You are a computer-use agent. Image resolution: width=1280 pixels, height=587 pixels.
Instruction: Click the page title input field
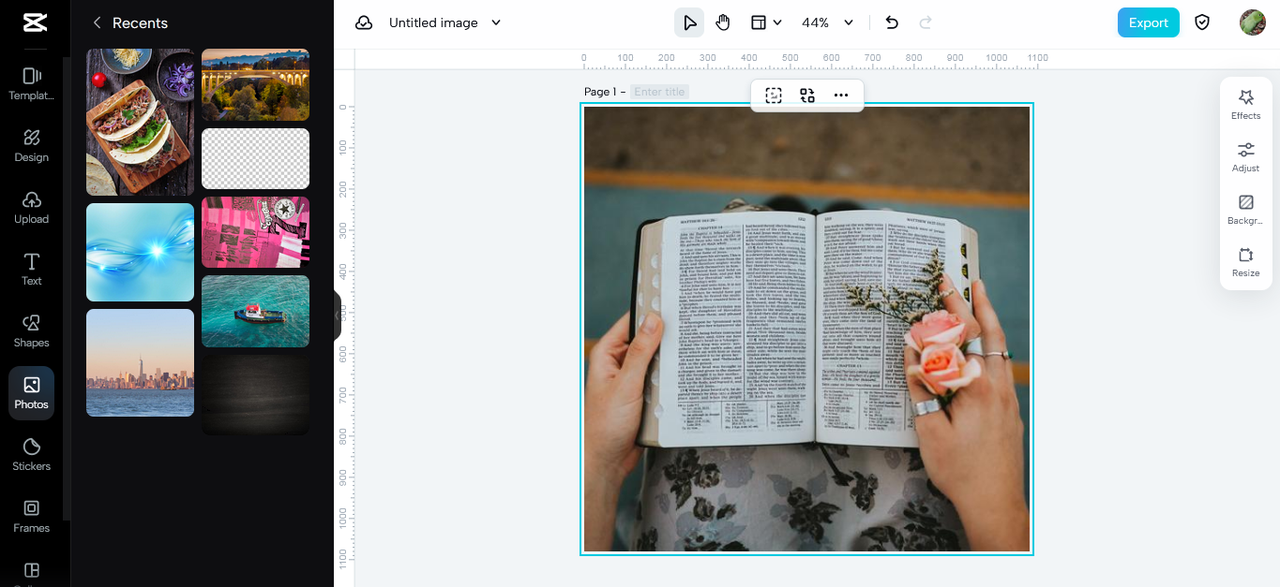pyautogui.click(x=659, y=92)
